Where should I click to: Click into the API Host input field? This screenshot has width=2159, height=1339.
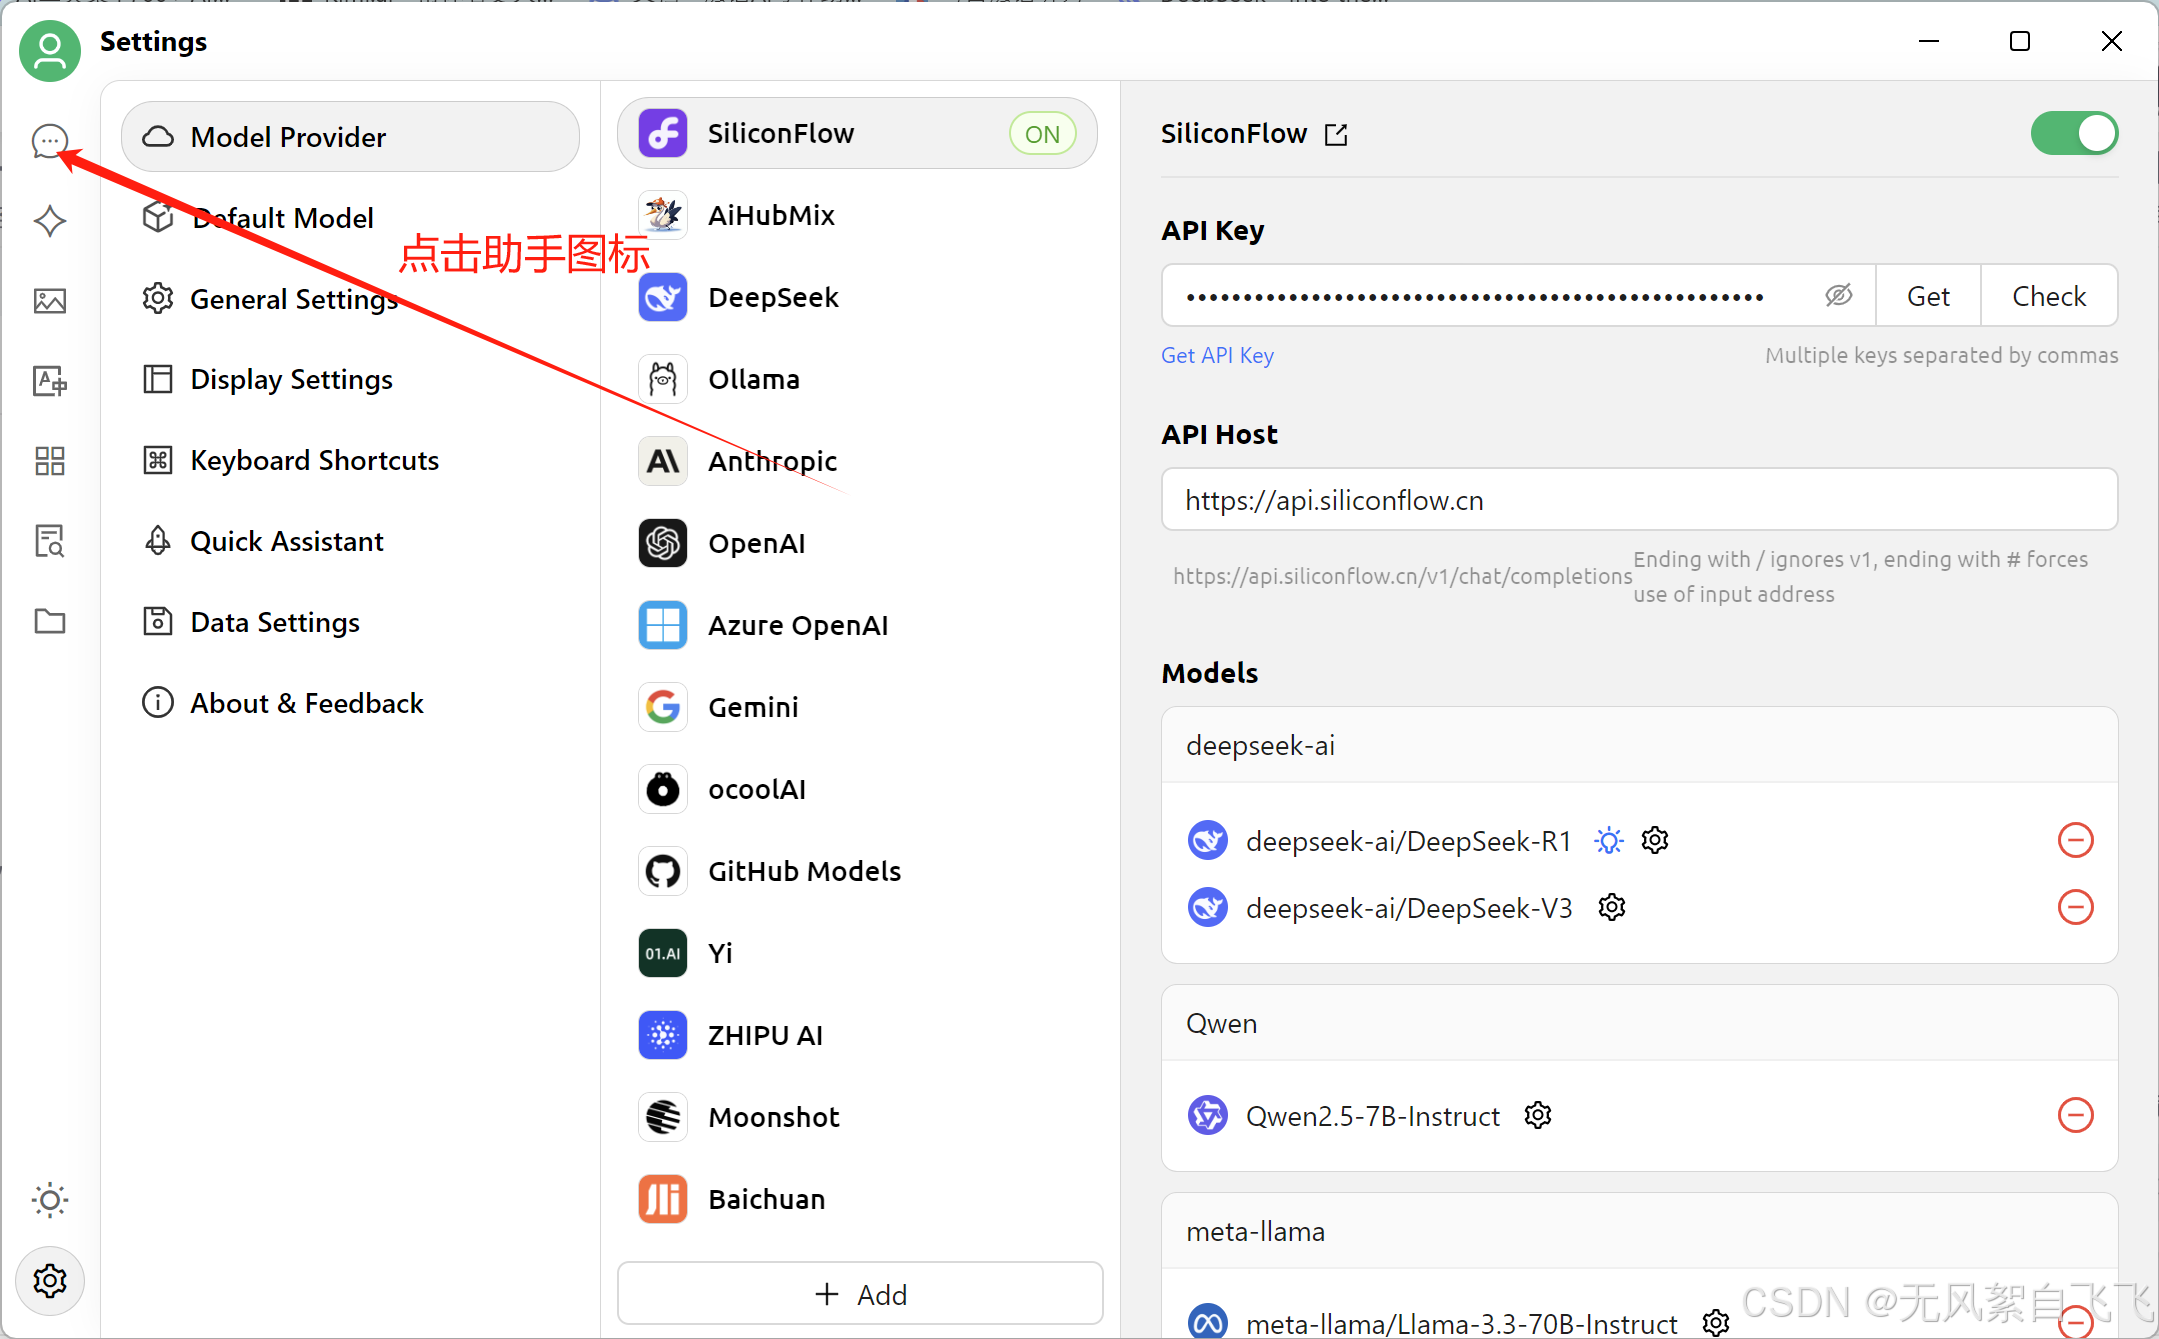(x=1638, y=499)
